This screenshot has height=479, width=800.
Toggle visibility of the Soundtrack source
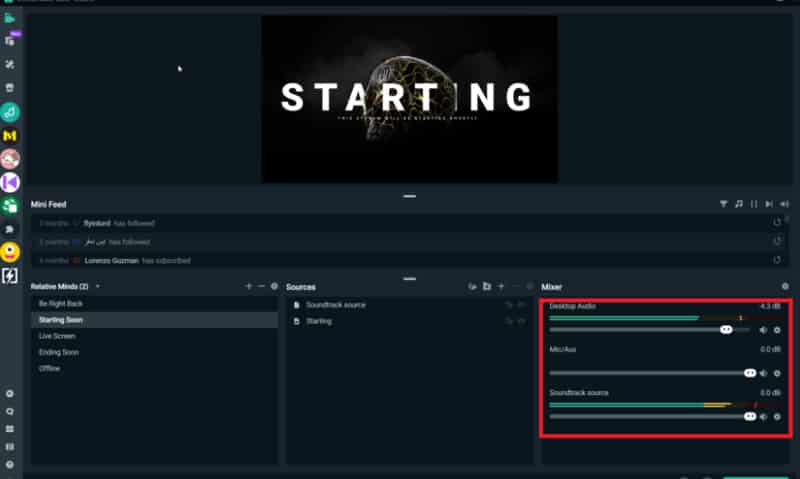tap(521, 305)
